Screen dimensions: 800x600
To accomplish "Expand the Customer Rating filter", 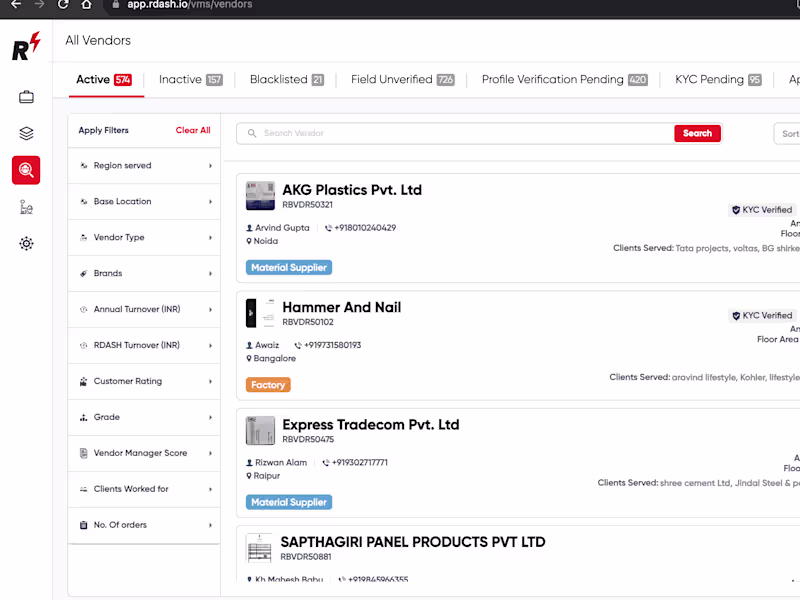I will [144, 382].
